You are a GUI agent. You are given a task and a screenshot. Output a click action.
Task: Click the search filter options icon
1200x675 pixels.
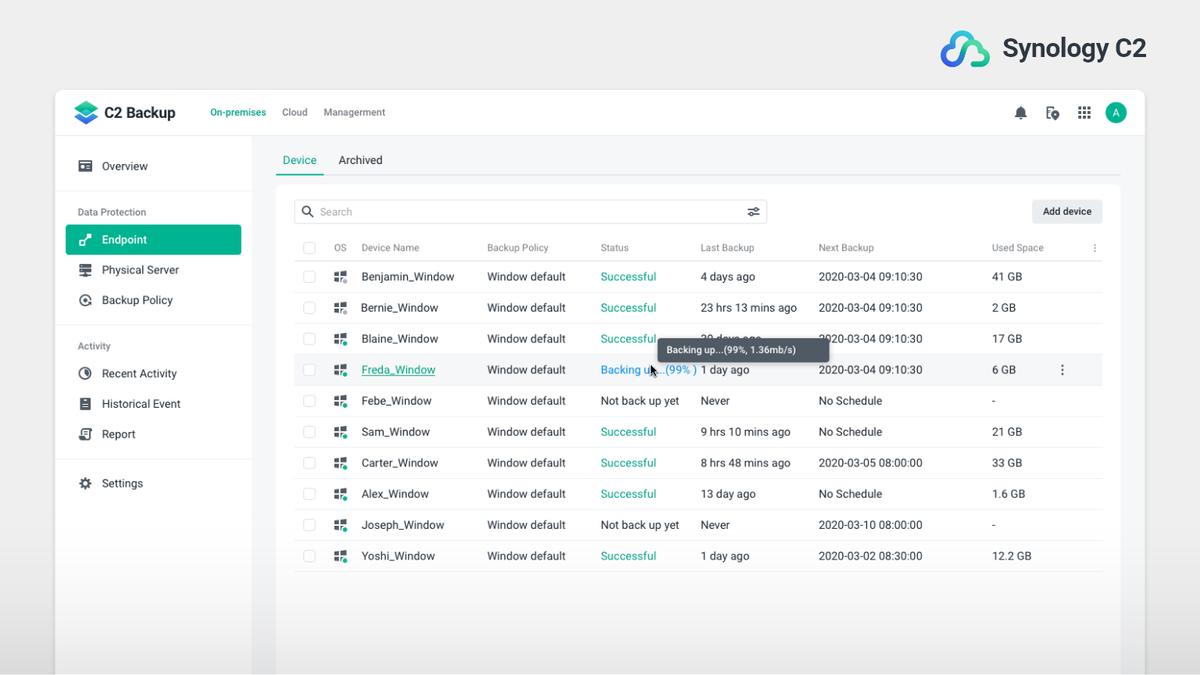(x=753, y=212)
